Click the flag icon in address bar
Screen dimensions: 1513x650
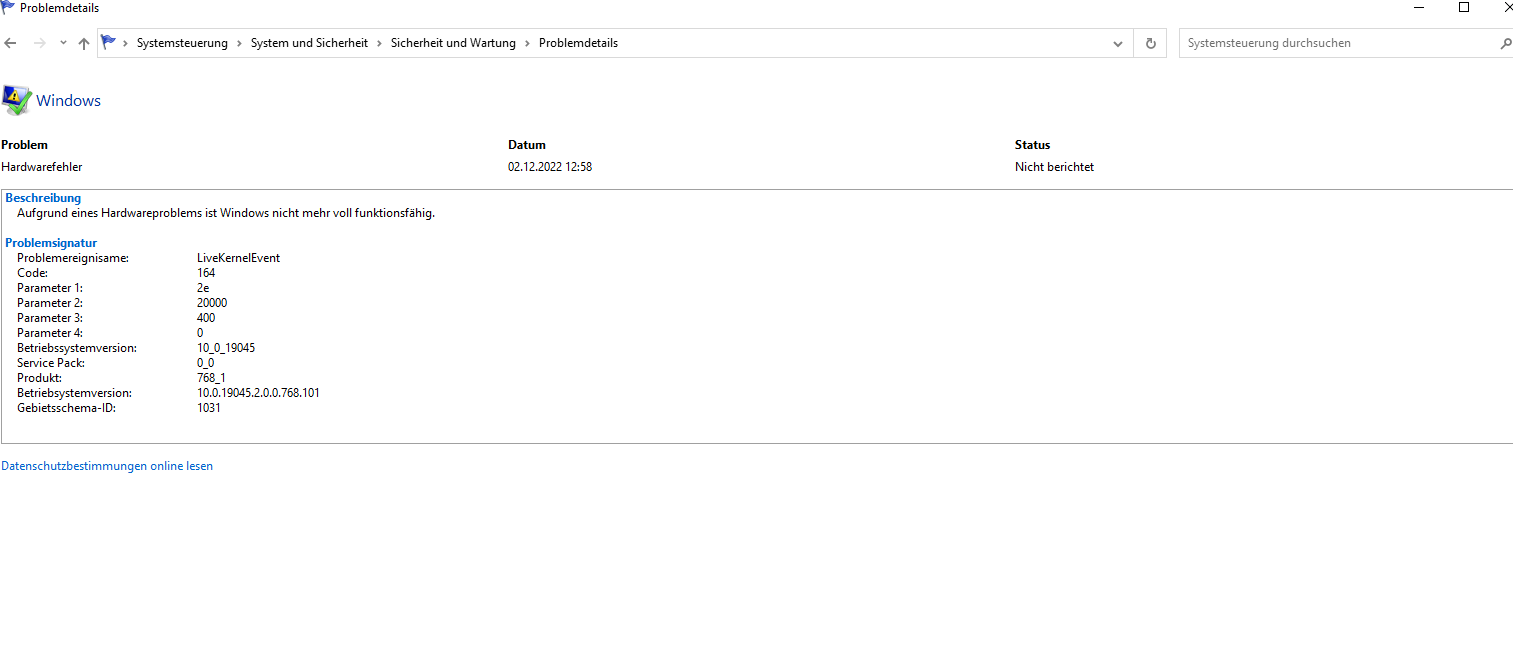click(x=109, y=43)
